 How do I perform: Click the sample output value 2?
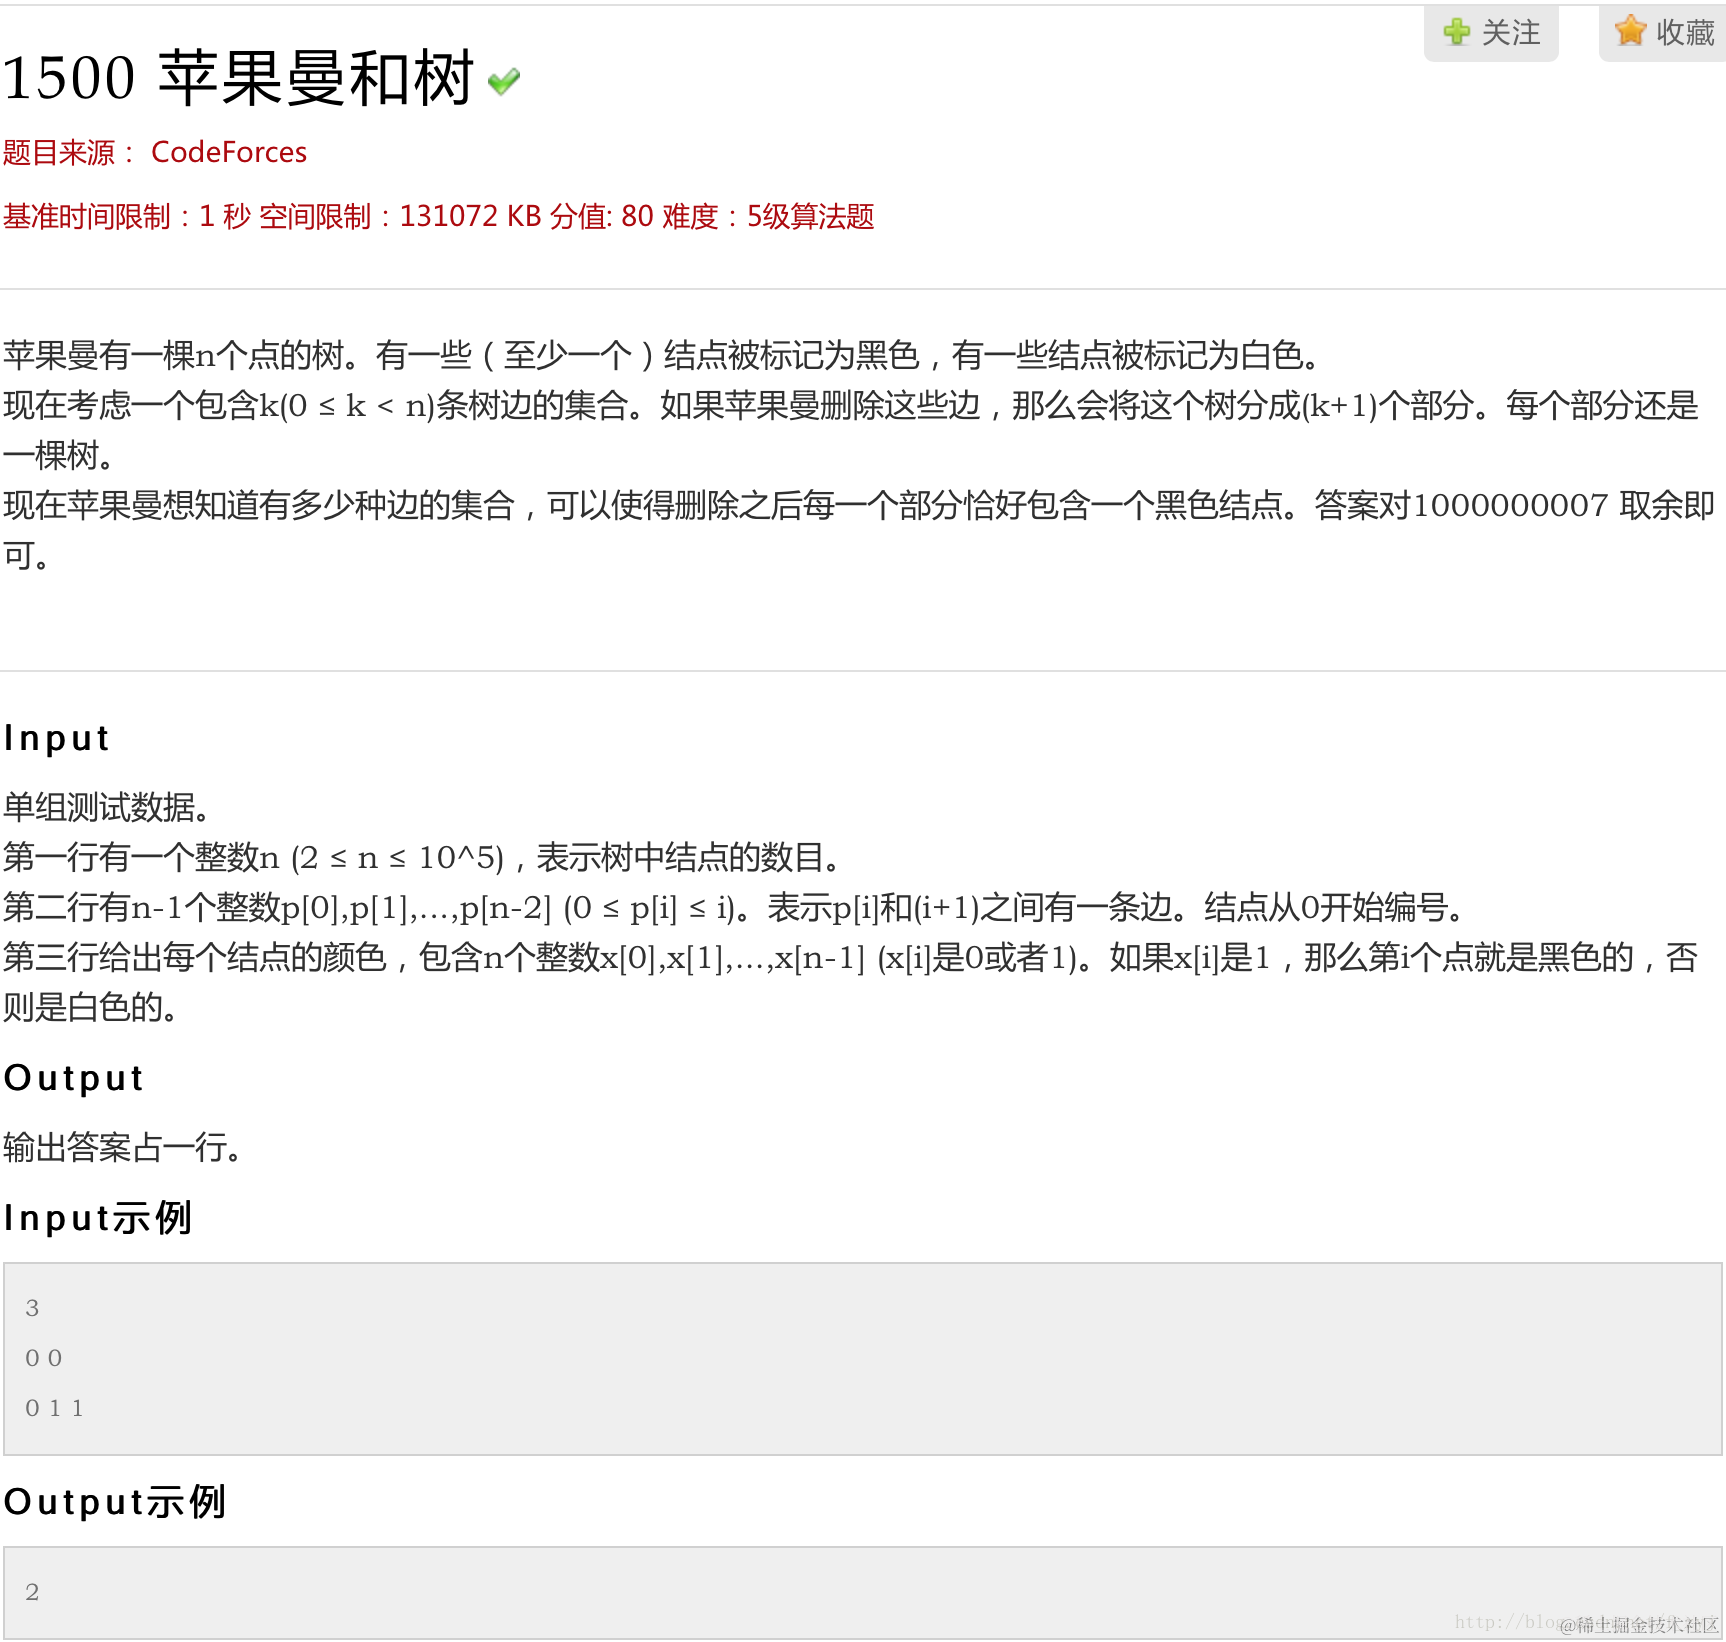coord(32,1592)
